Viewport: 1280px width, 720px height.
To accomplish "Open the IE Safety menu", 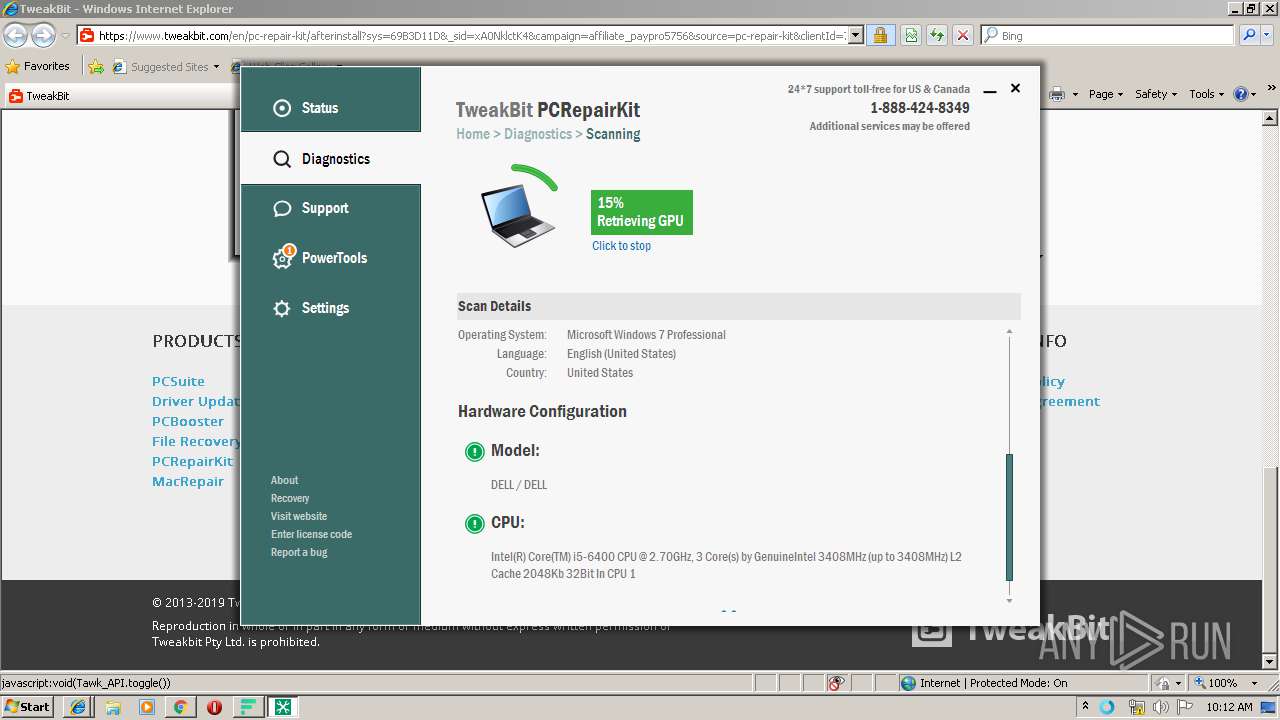I will (x=1156, y=94).
